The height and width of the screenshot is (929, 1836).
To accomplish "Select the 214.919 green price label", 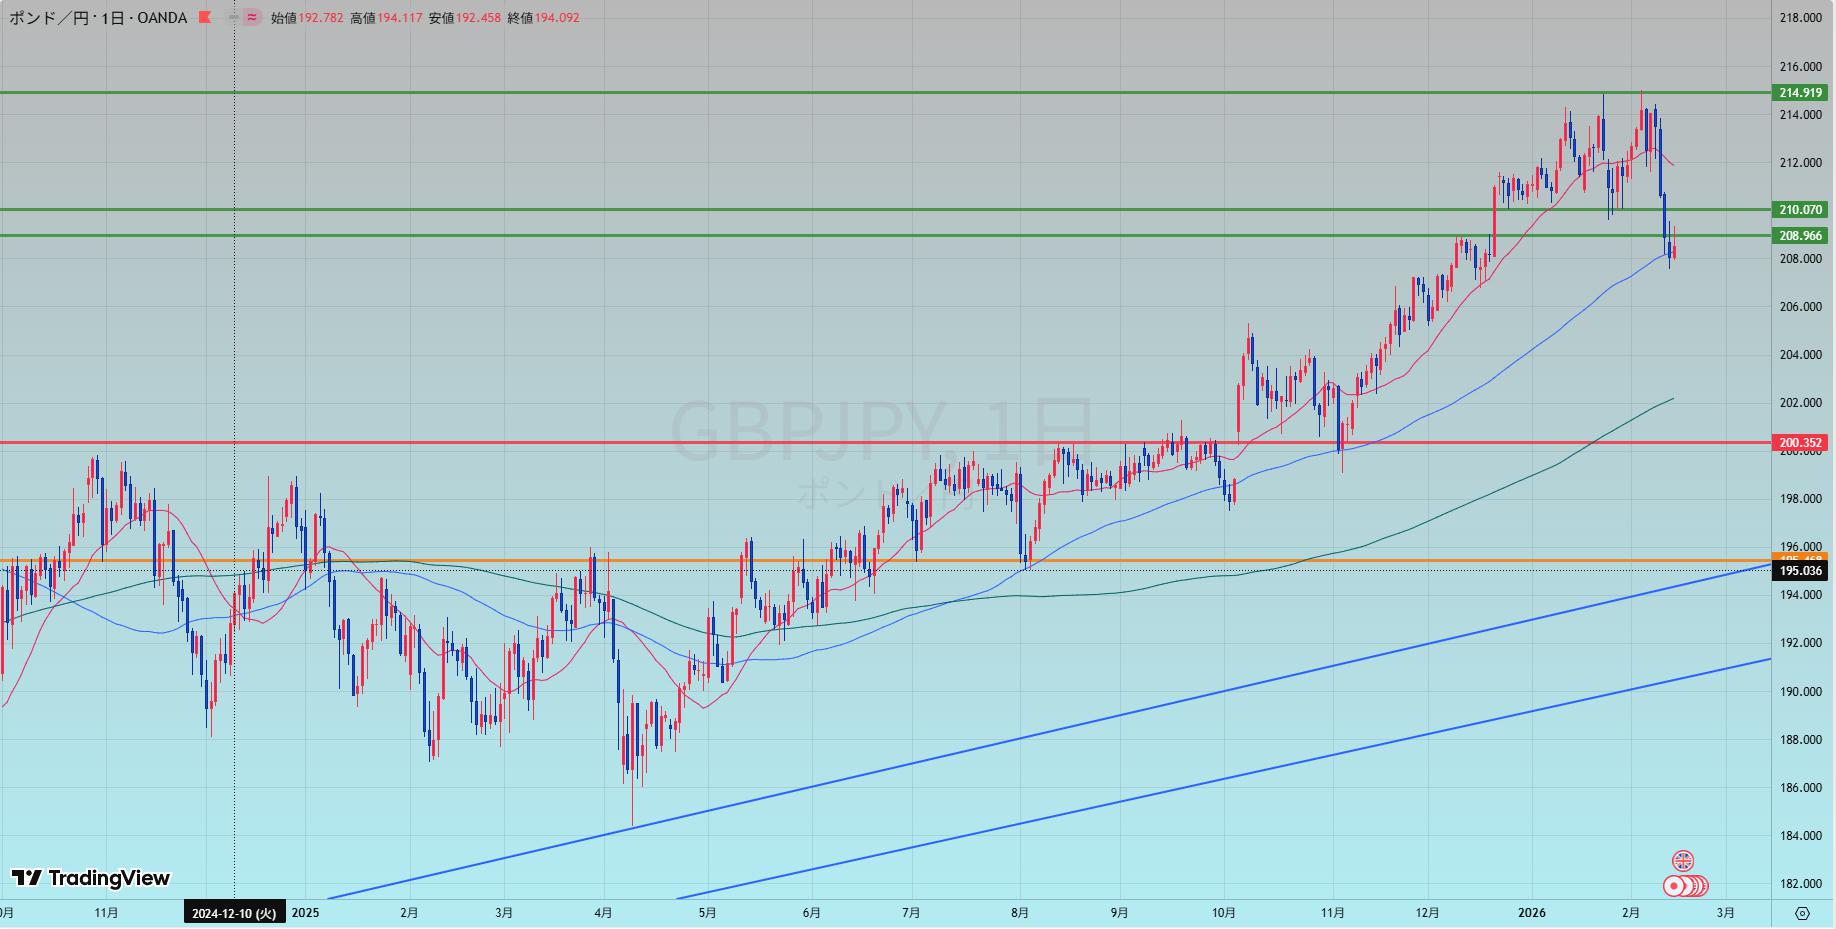I will click(1800, 93).
